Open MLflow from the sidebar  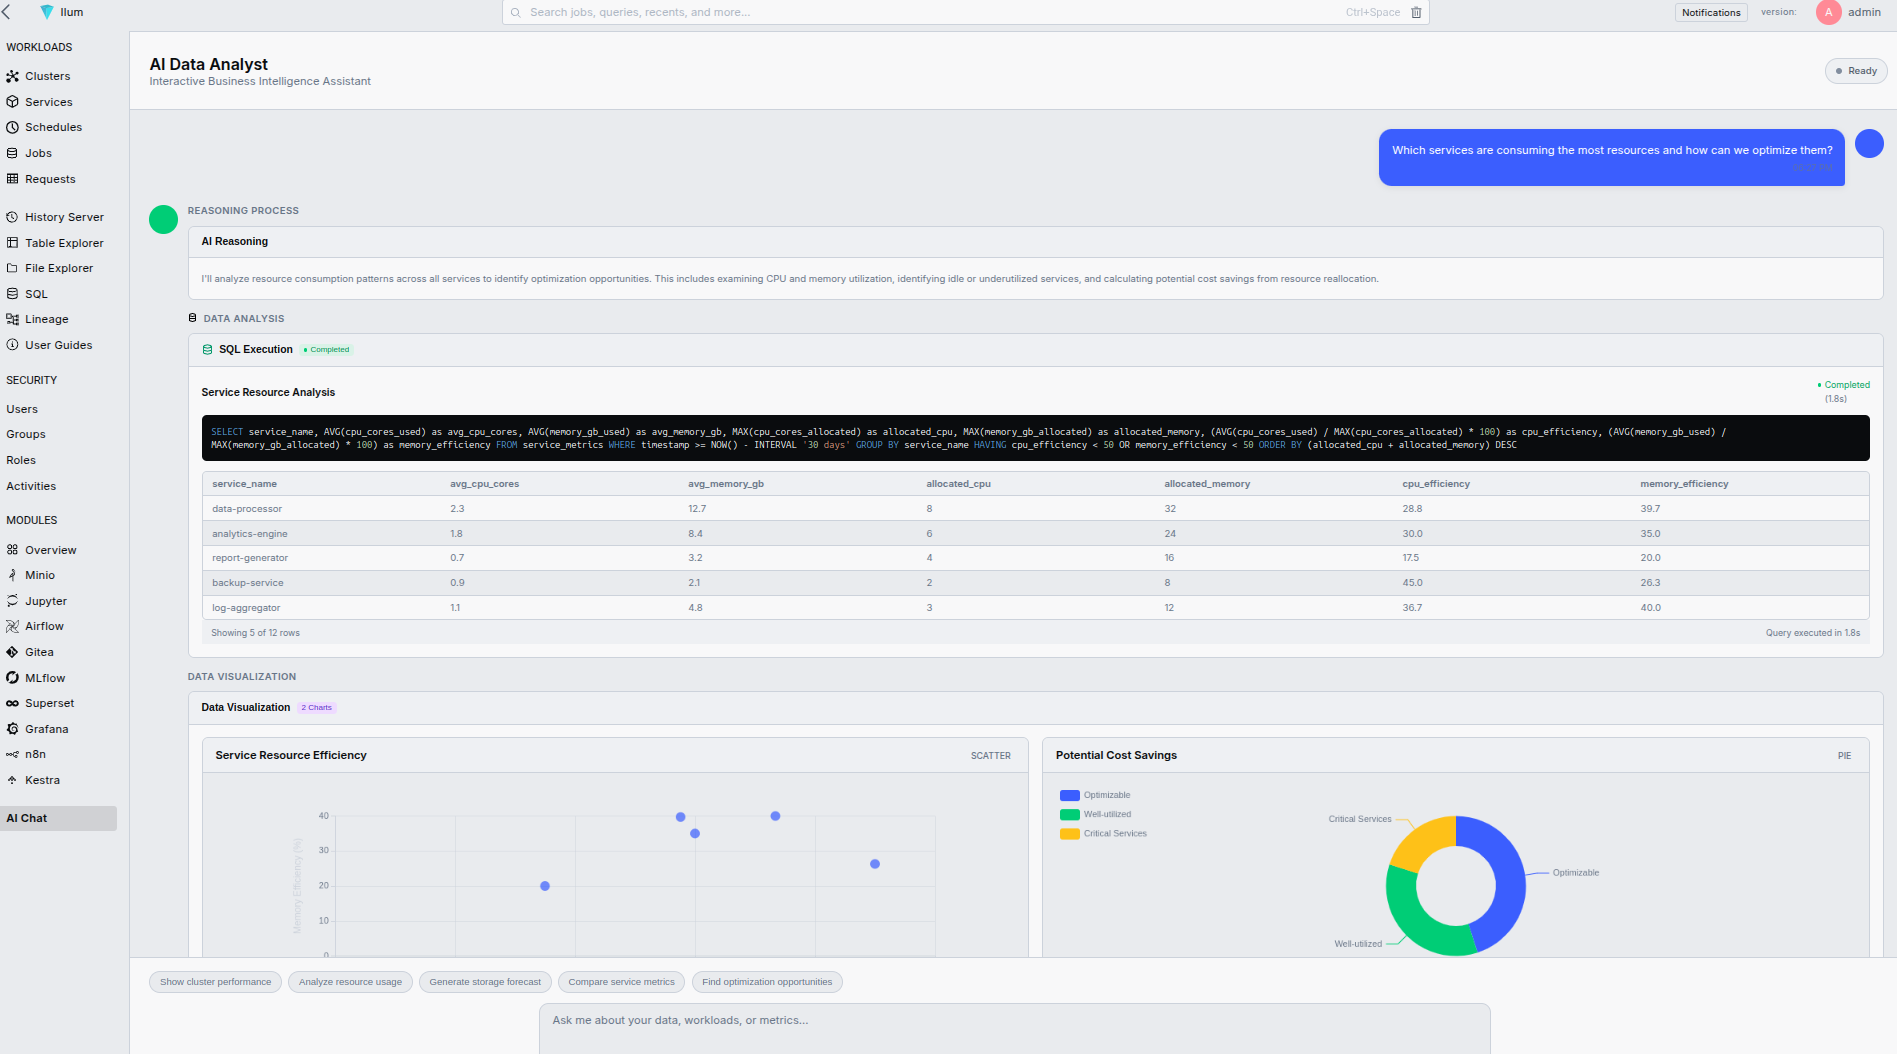pos(45,677)
